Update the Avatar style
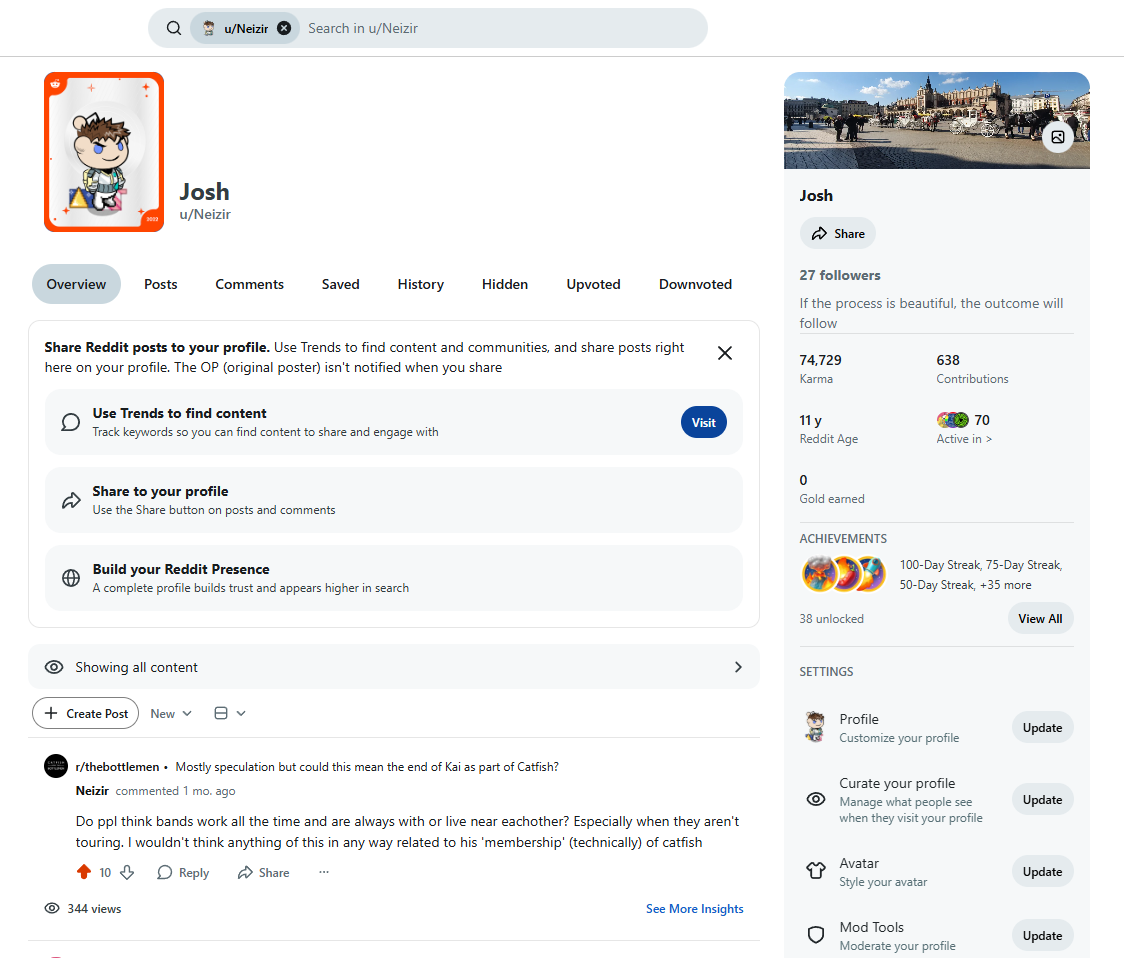Screen dimensions: 1124x958 1042,872
